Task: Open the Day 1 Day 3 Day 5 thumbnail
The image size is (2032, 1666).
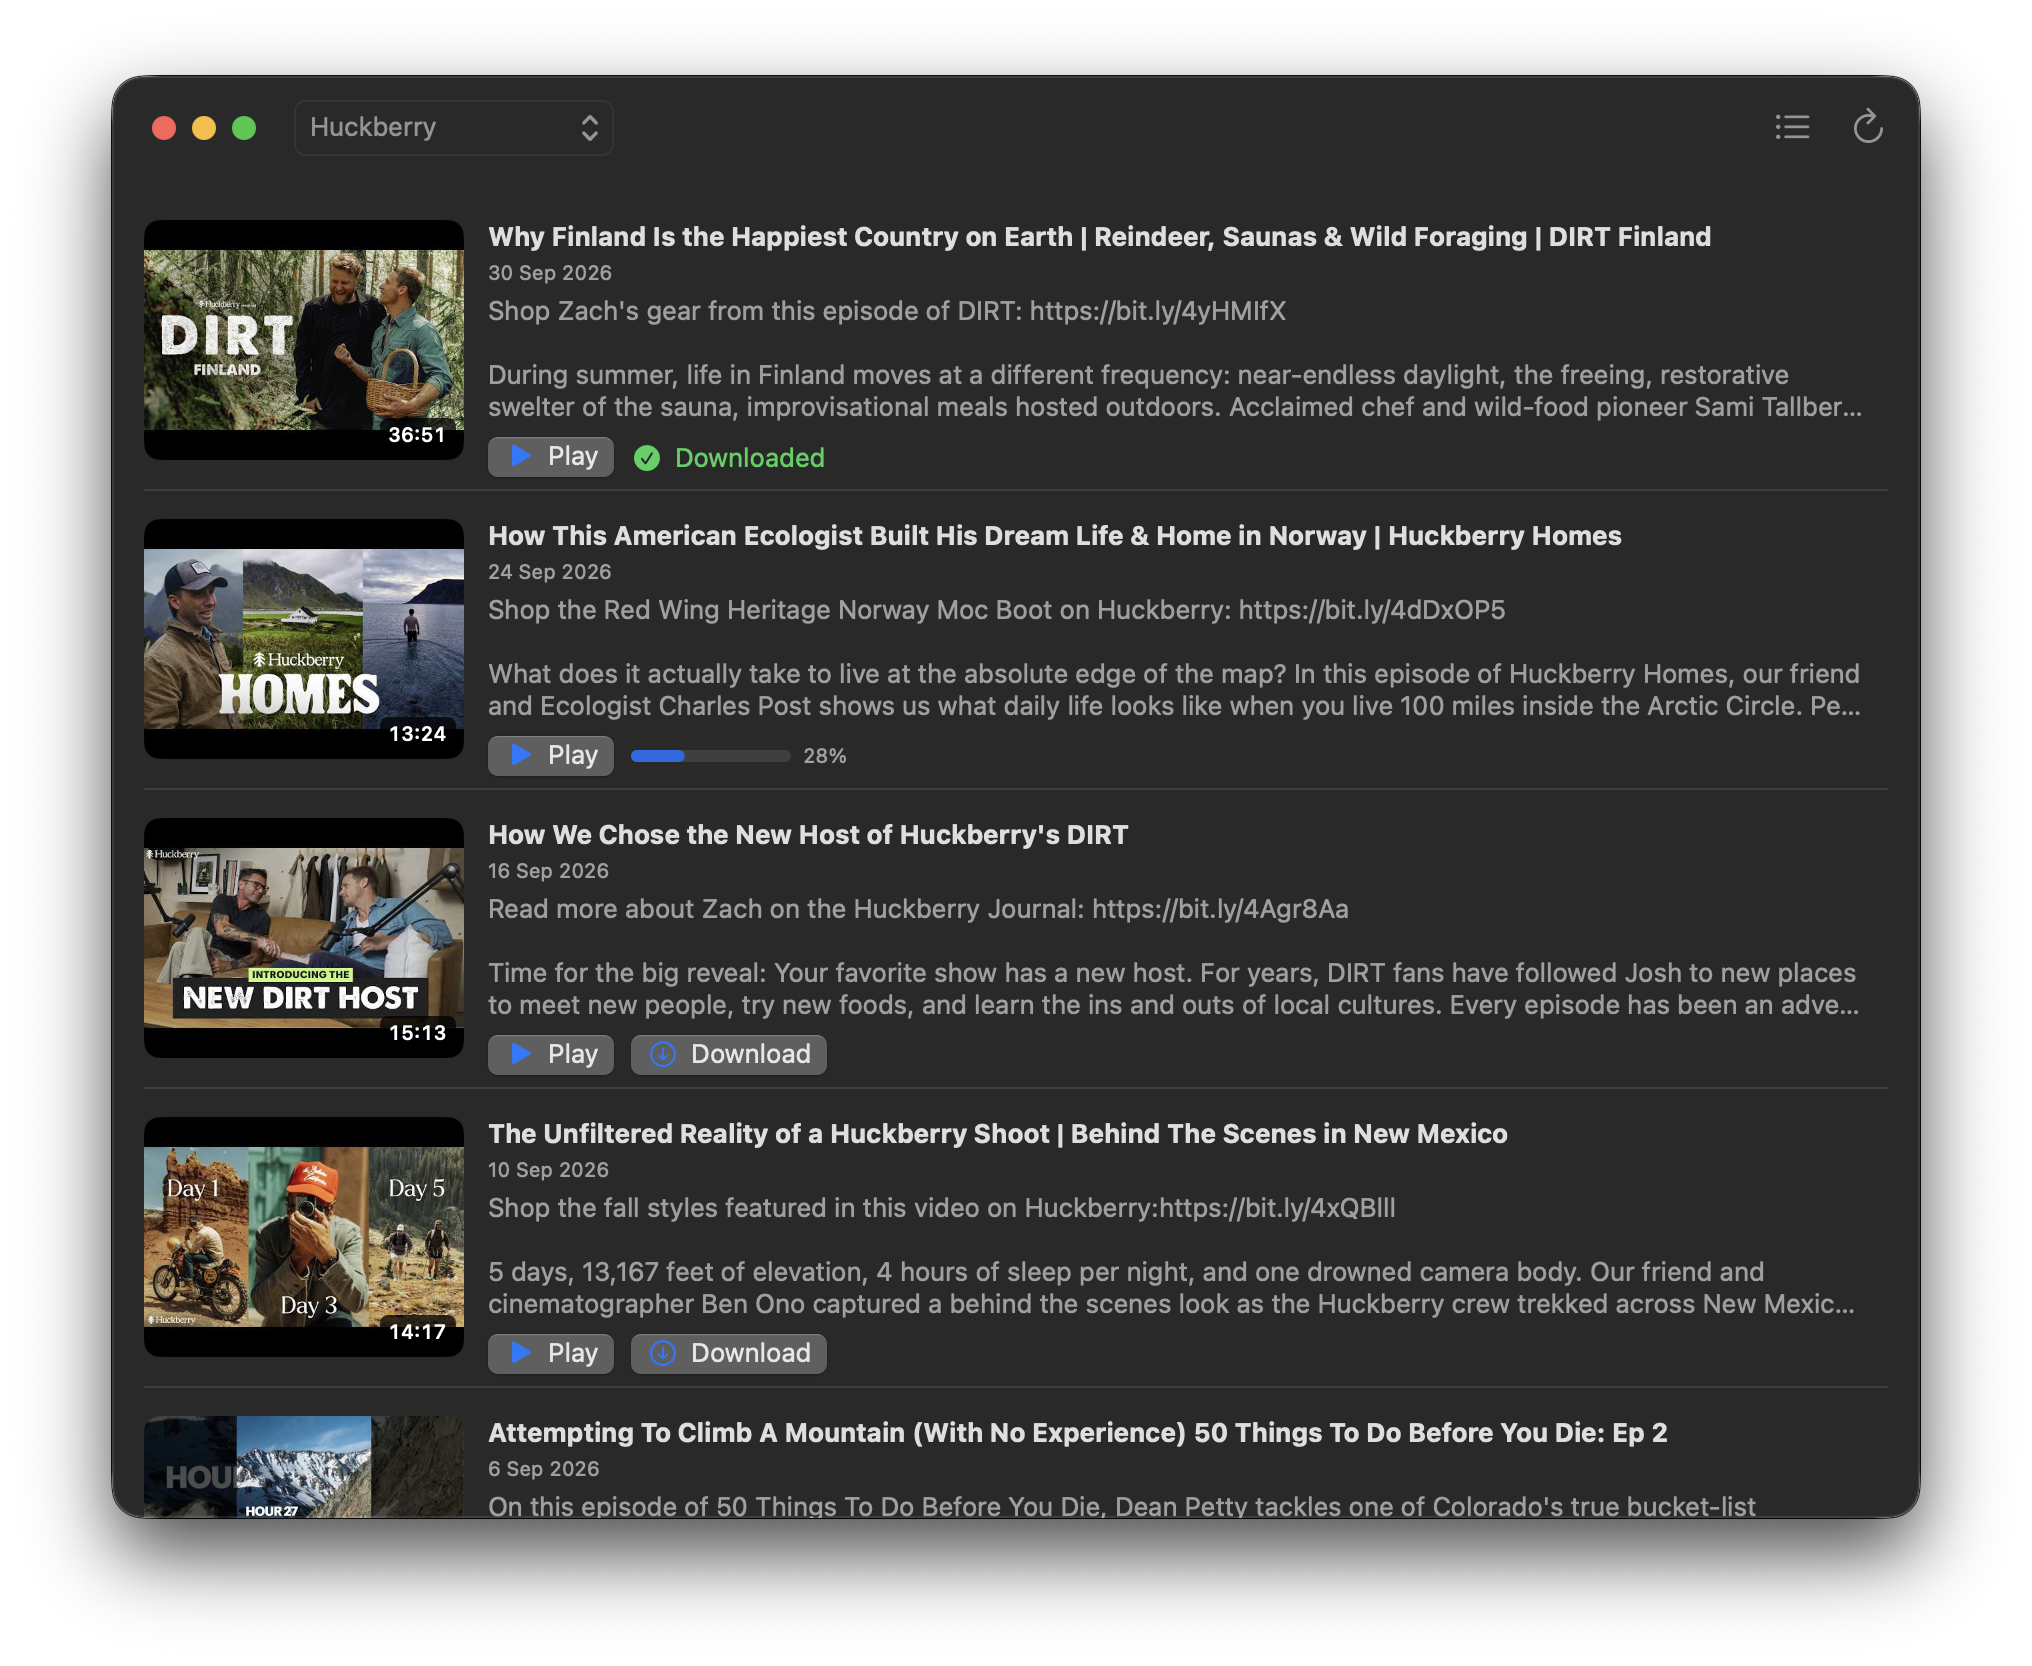Action: [304, 1237]
